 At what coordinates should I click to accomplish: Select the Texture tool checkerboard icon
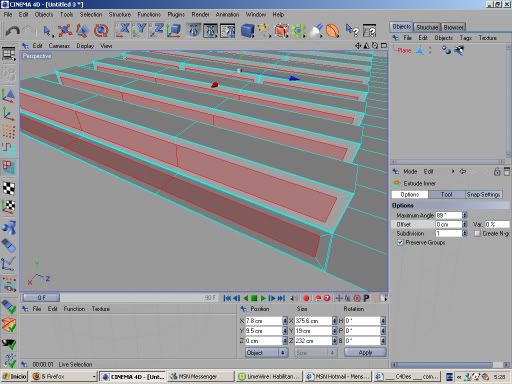[x=8, y=188]
